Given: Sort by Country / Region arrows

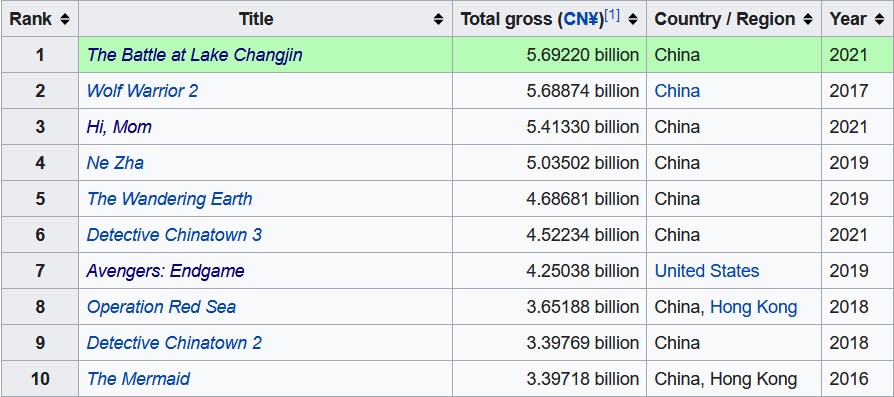Looking at the screenshot, I should pyautogui.click(x=807, y=19).
